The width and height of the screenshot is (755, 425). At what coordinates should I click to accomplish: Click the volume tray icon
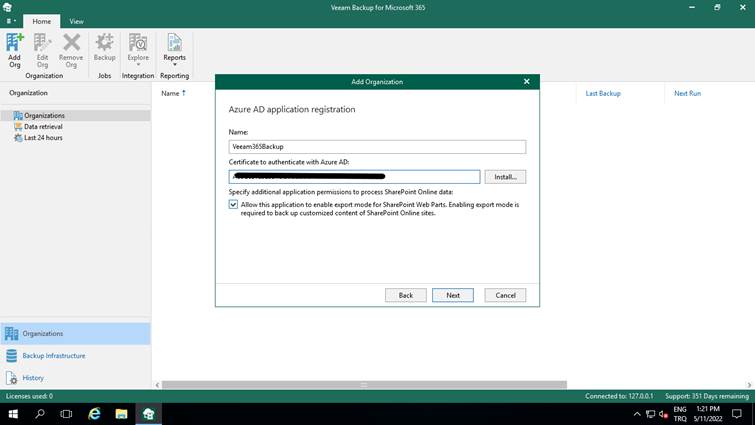point(664,414)
